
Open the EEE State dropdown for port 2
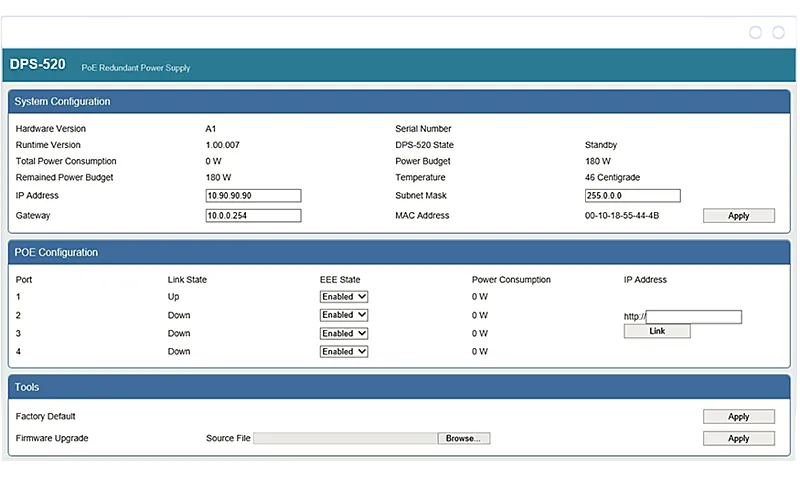343,315
